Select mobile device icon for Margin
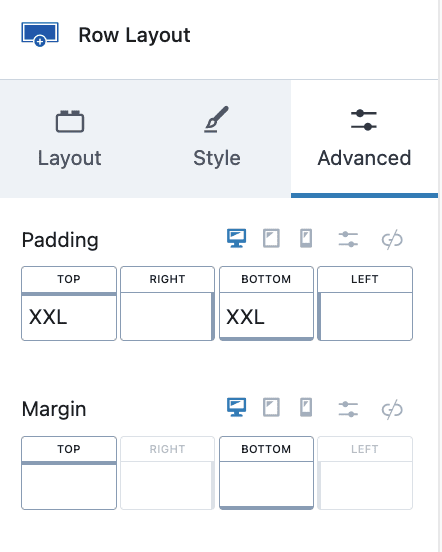442x552 pixels. [306, 407]
